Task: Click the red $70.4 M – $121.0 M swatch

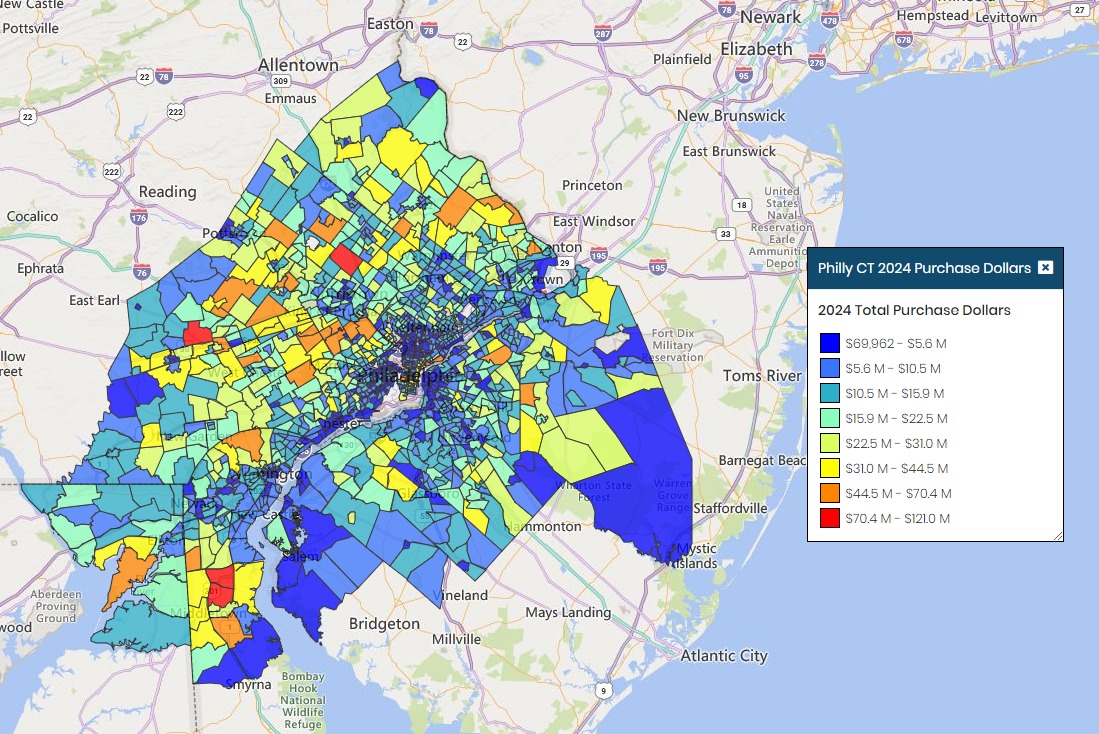Action: 830,518
